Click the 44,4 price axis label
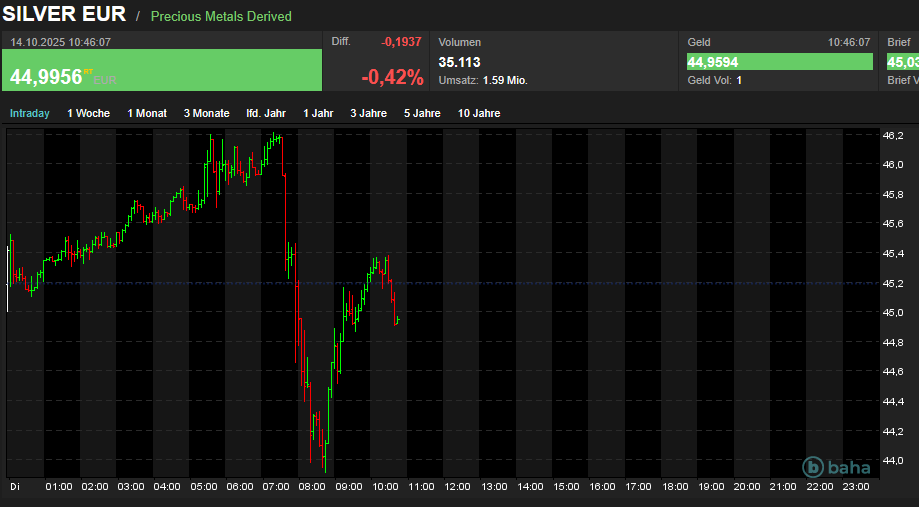919x507 pixels. coord(893,401)
